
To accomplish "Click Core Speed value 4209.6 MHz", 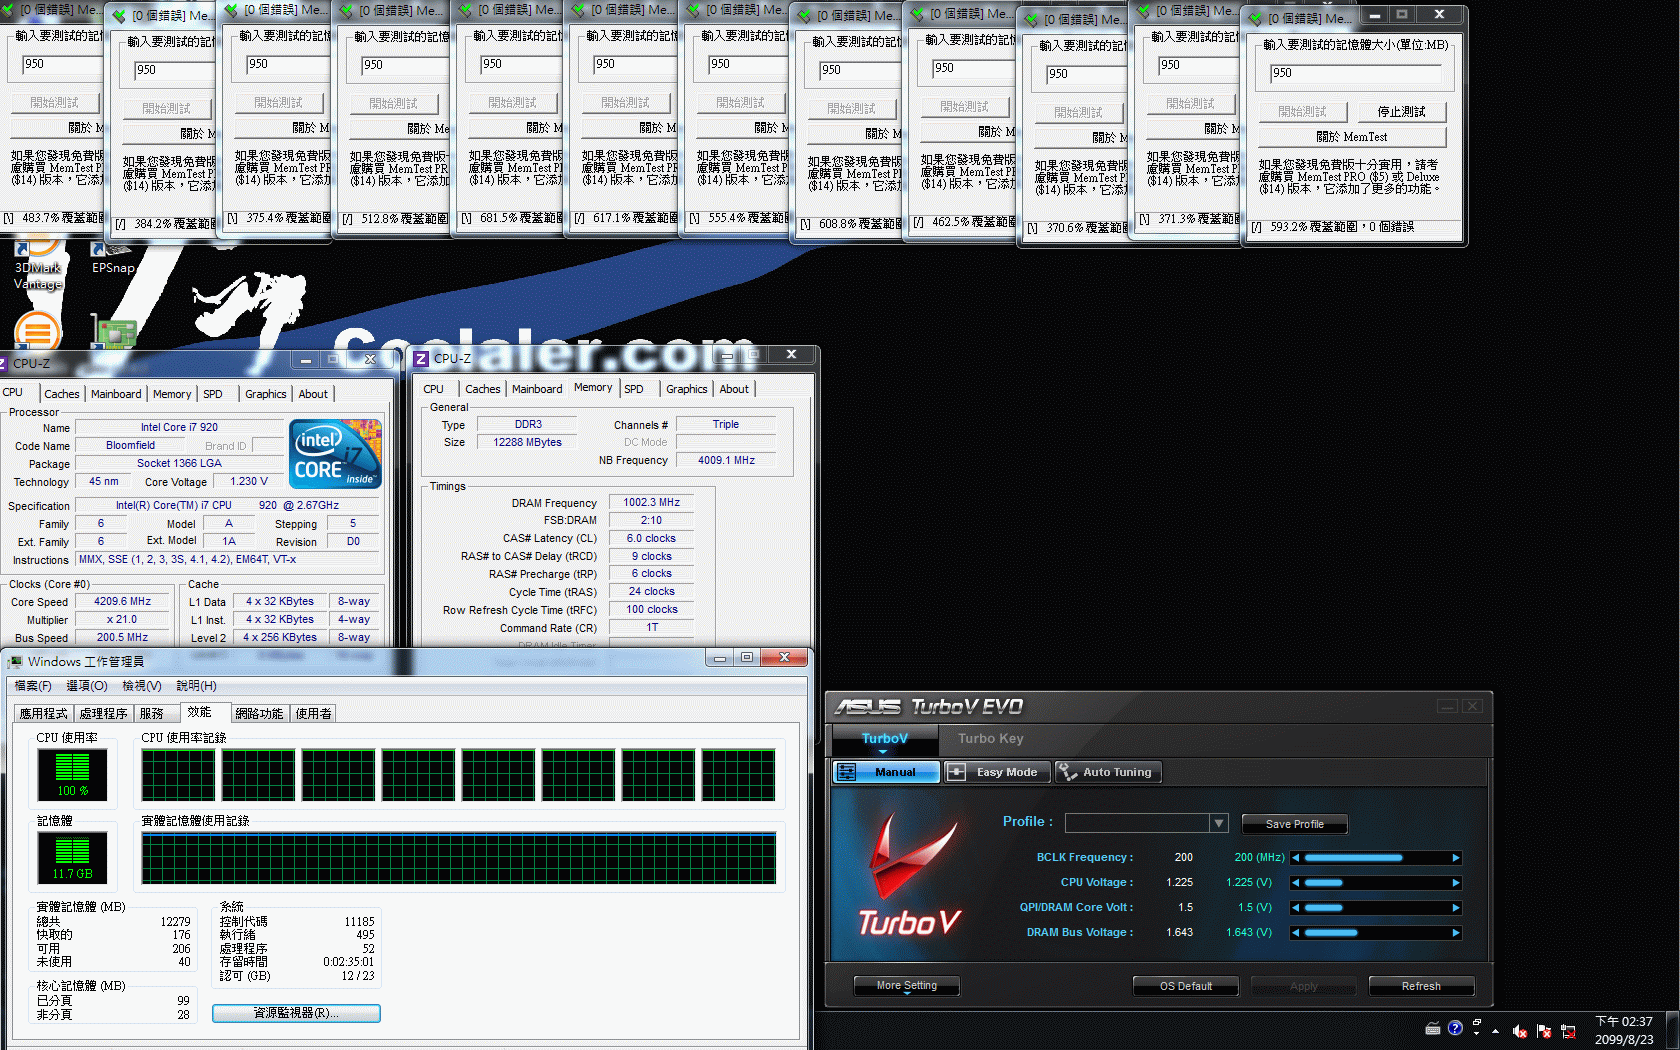I will pyautogui.click(x=122, y=602).
